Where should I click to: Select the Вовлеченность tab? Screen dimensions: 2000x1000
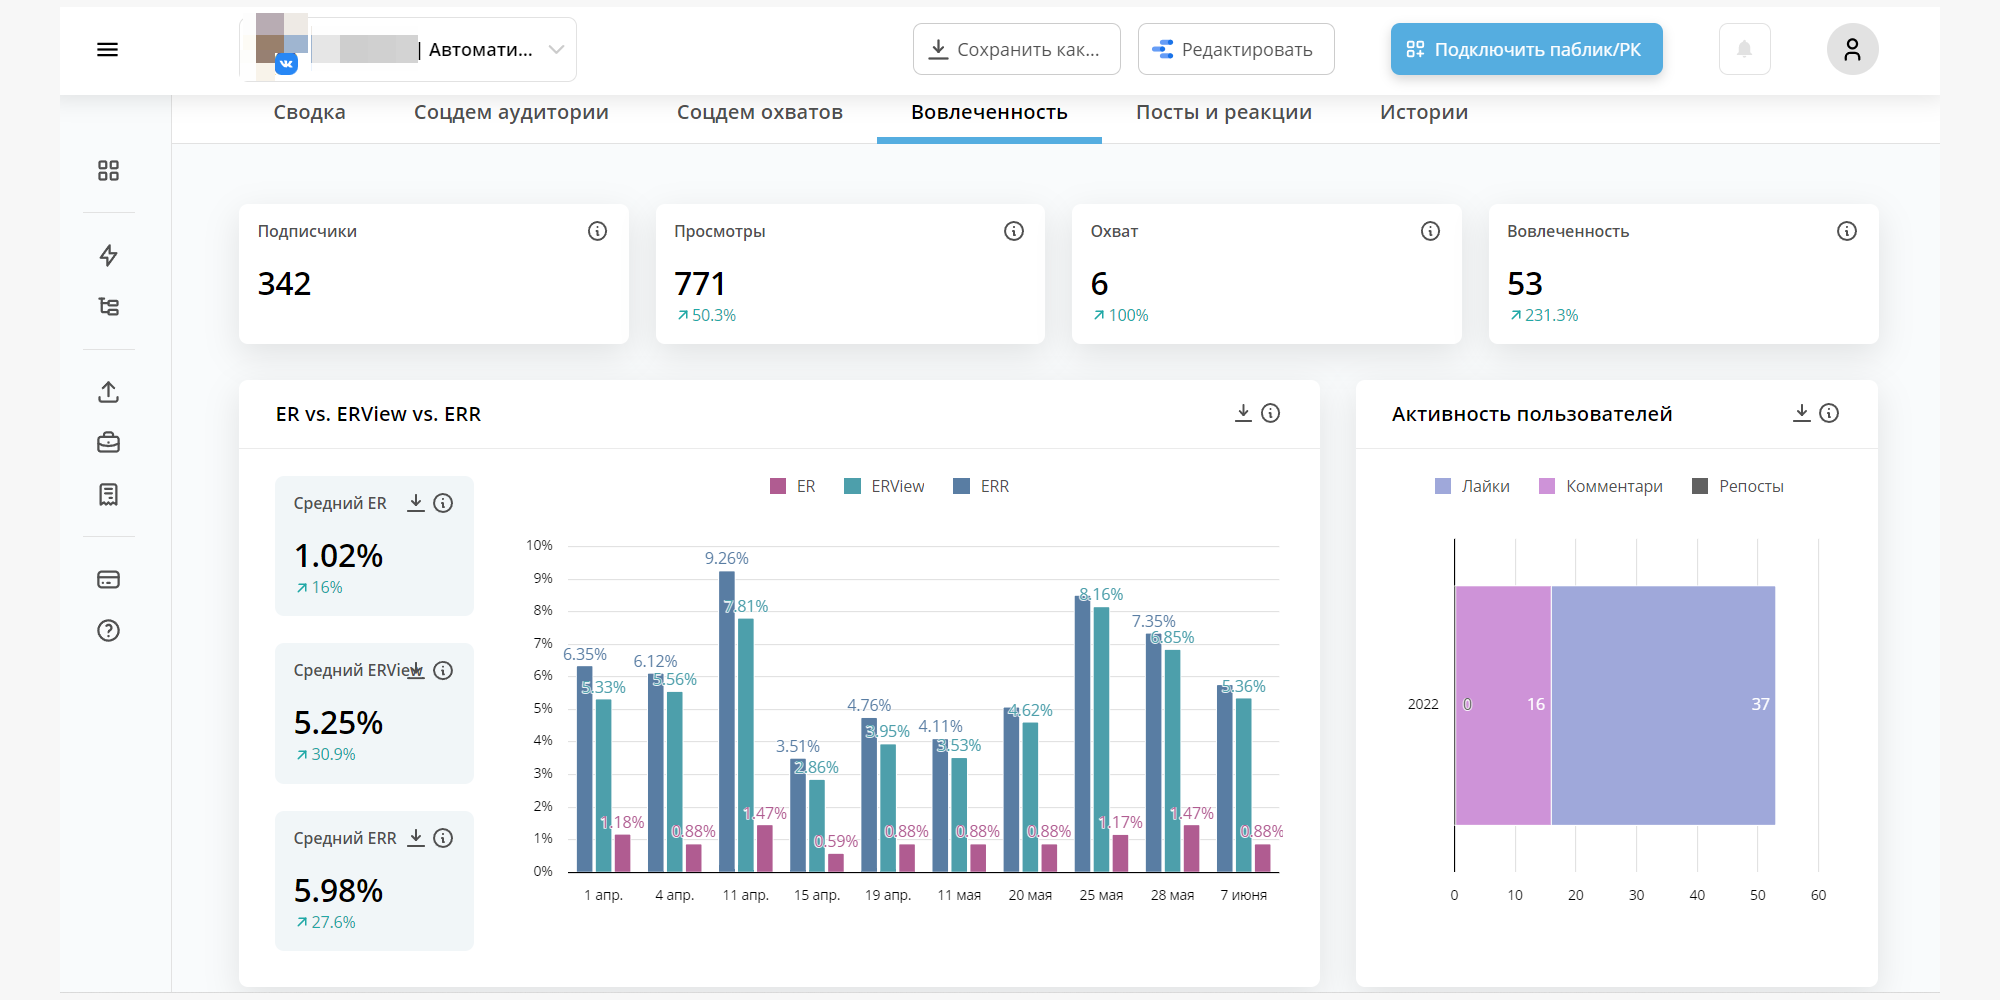pos(989,112)
